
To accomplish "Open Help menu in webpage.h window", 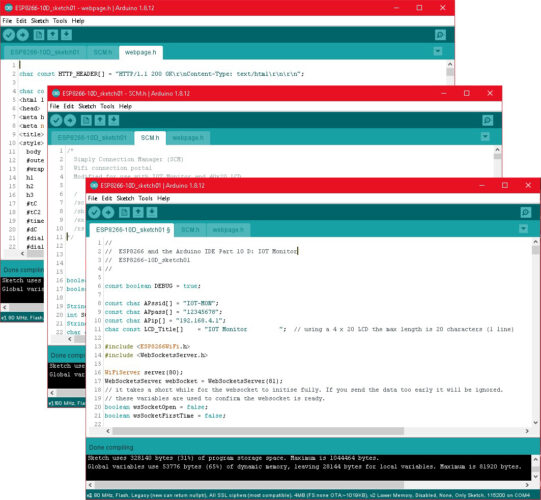I will tap(78, 21).
